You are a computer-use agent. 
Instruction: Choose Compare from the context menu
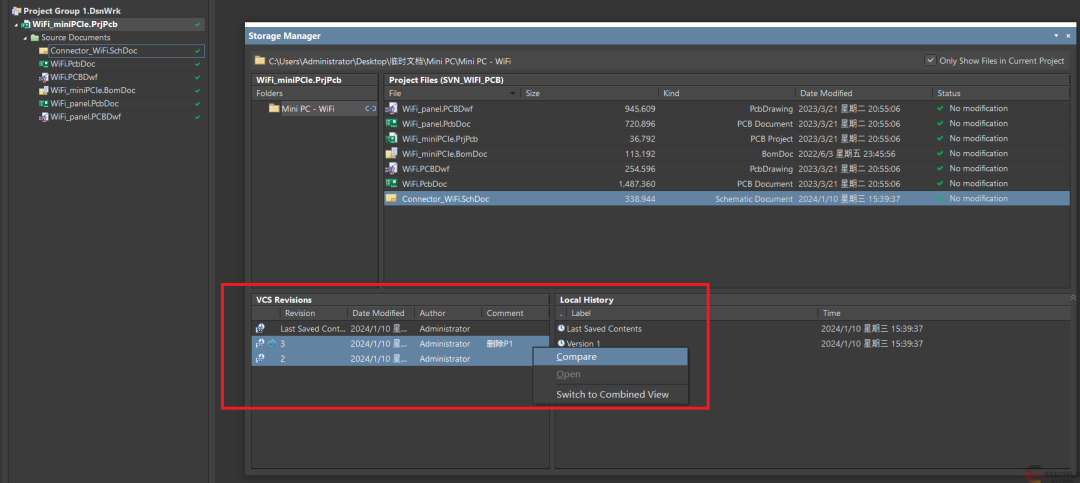pos(576,357)
